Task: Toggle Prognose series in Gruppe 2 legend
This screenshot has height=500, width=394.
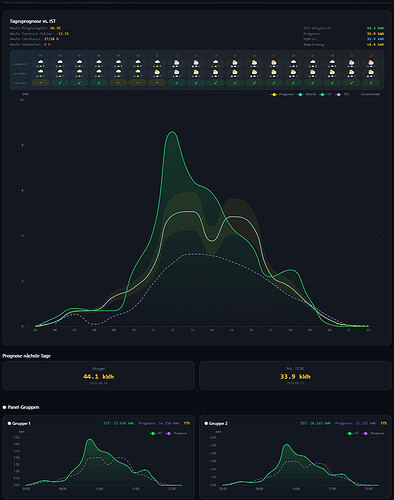Action: click(x=373, y=433)
